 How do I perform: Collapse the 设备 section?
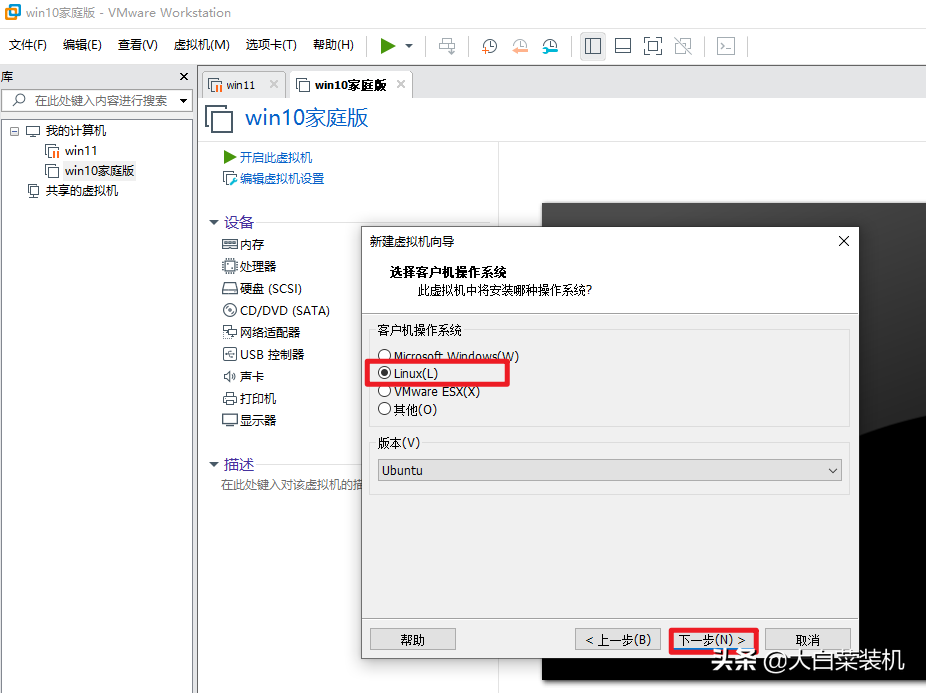coord(214,222)
